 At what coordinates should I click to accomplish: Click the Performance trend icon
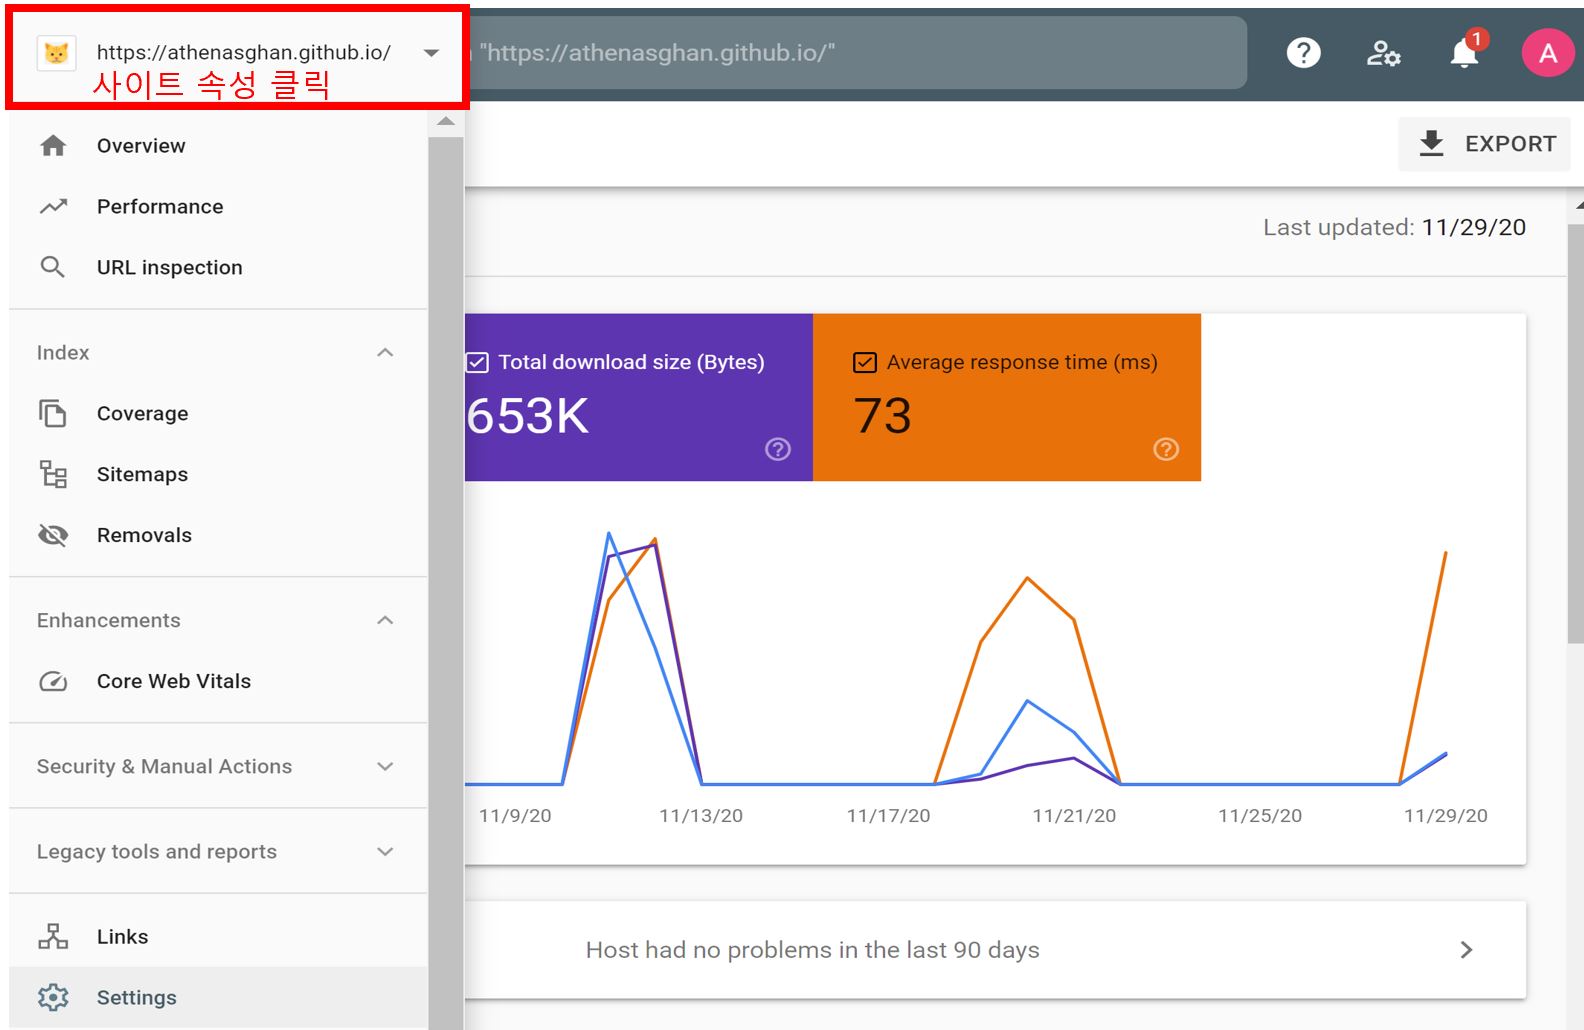click(53, 207)
